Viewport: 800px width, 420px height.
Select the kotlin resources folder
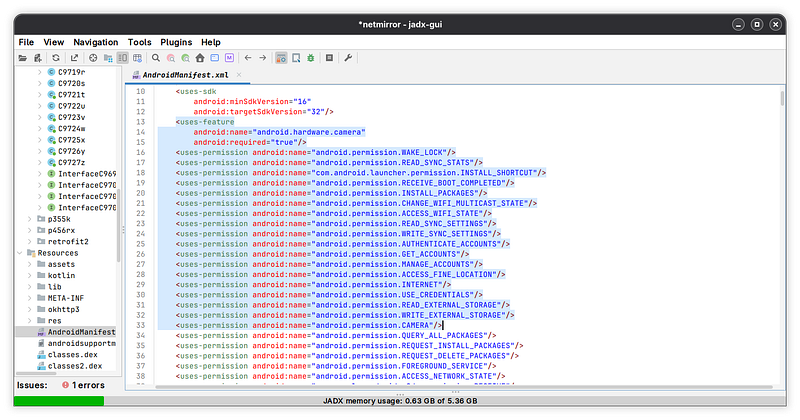(x=61, y=276)
